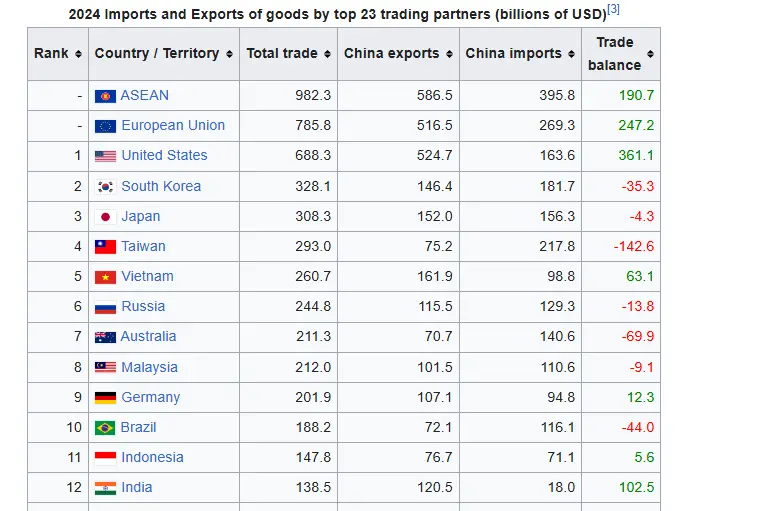Select Russia total trade value 244.8
761x511 pixels.
[x=313, y=306]
